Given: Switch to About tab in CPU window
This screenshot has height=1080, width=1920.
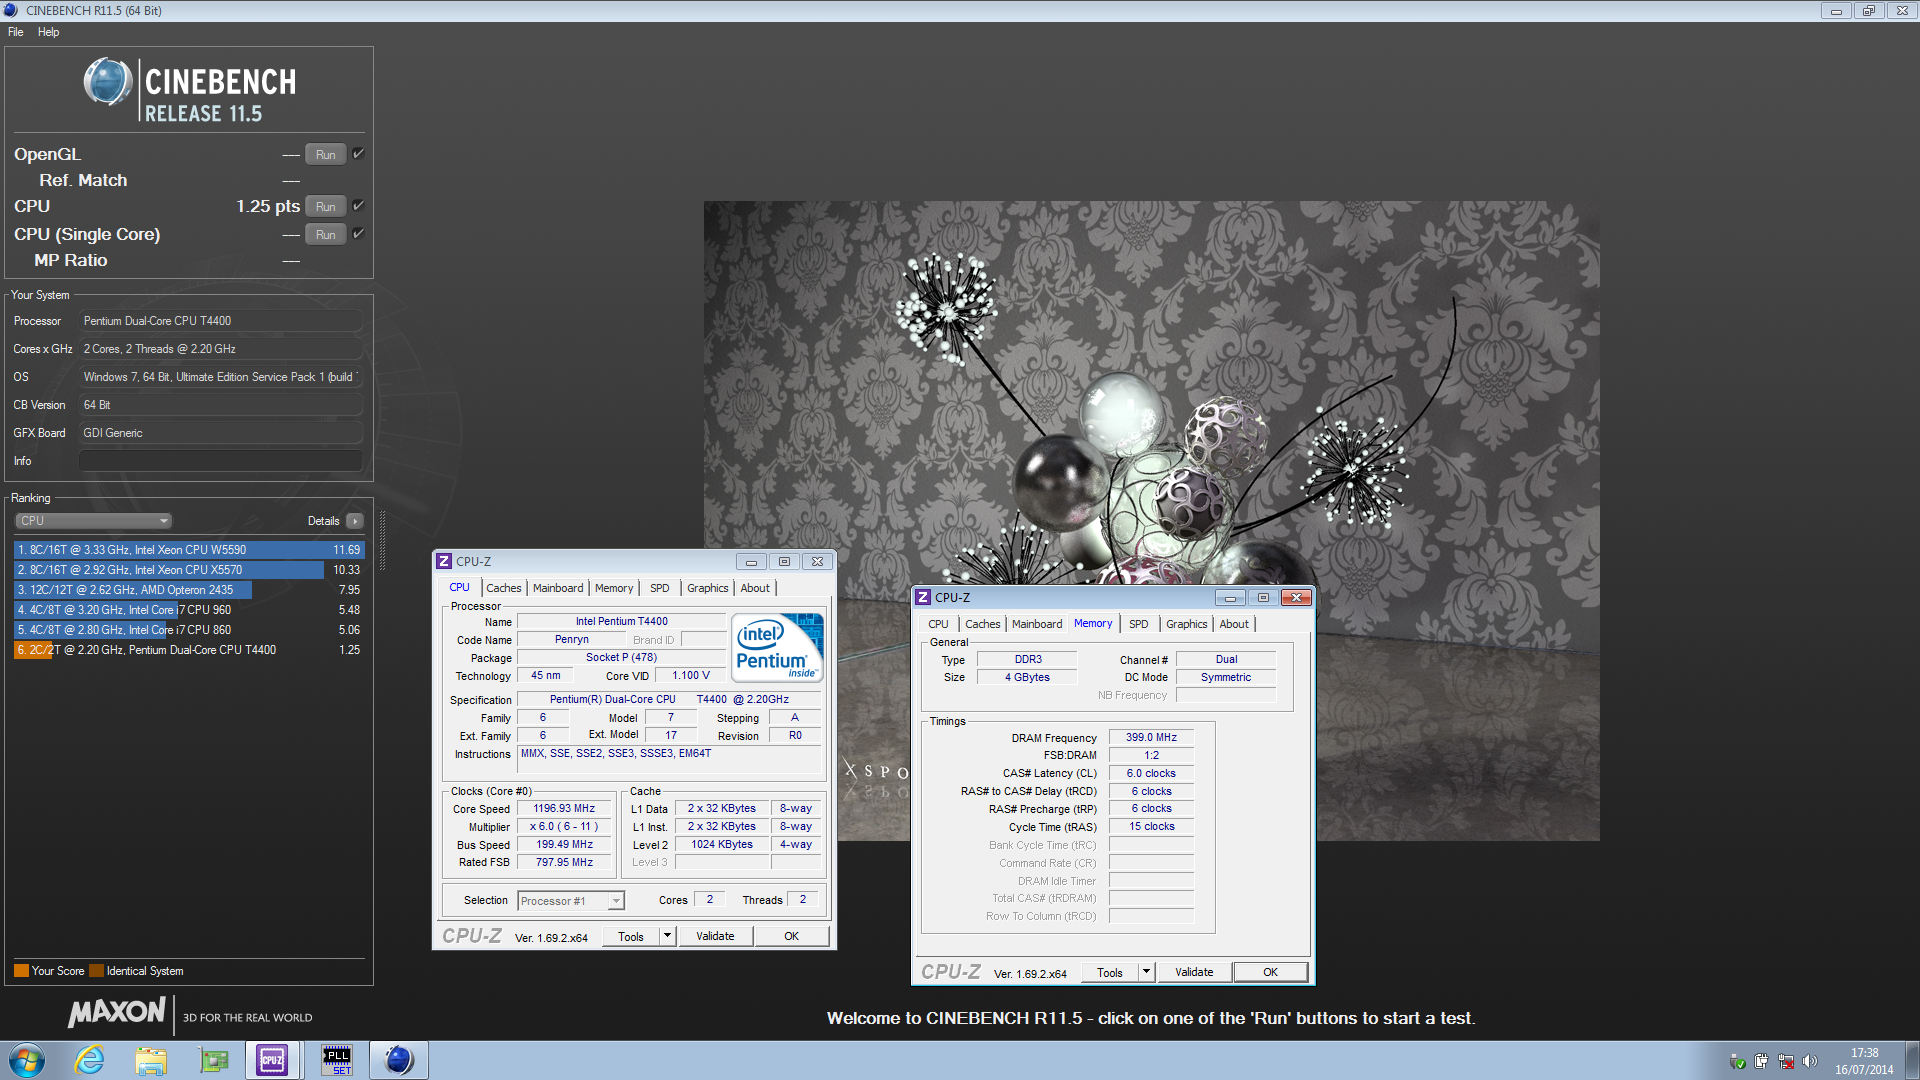Looking at the screenshot, I should pos(755,588).
